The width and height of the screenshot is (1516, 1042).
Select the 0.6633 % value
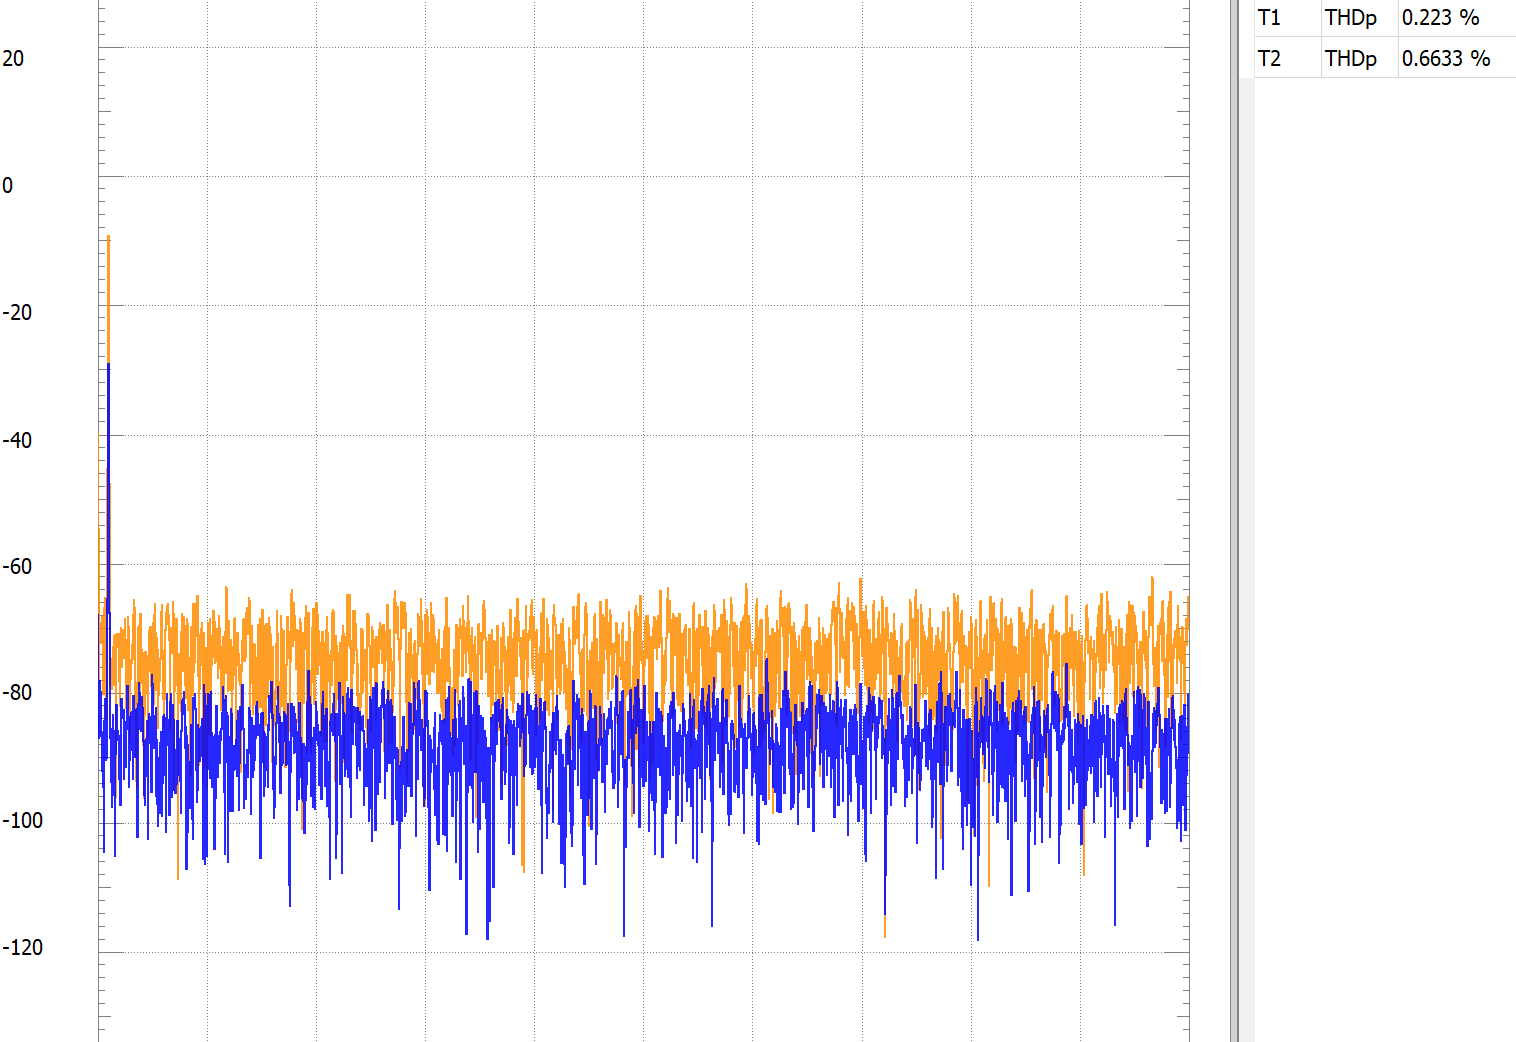(x=1446, y=59)
